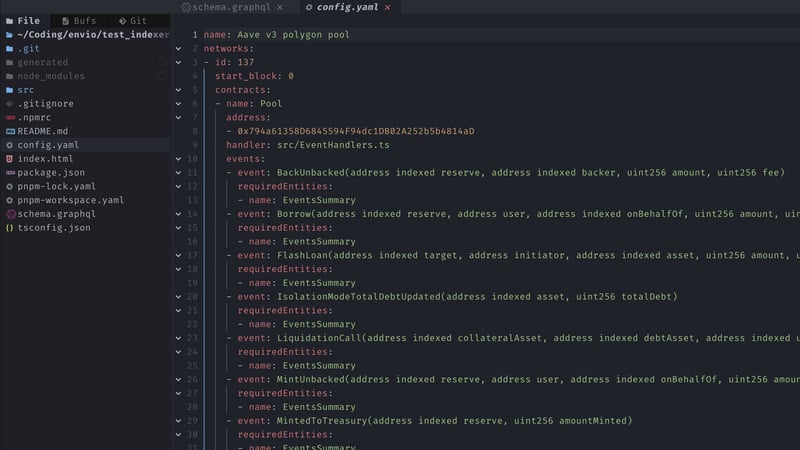Click the tsconfig.json braces icon
This screenshot has height=450, width=800.
(9, 228)
